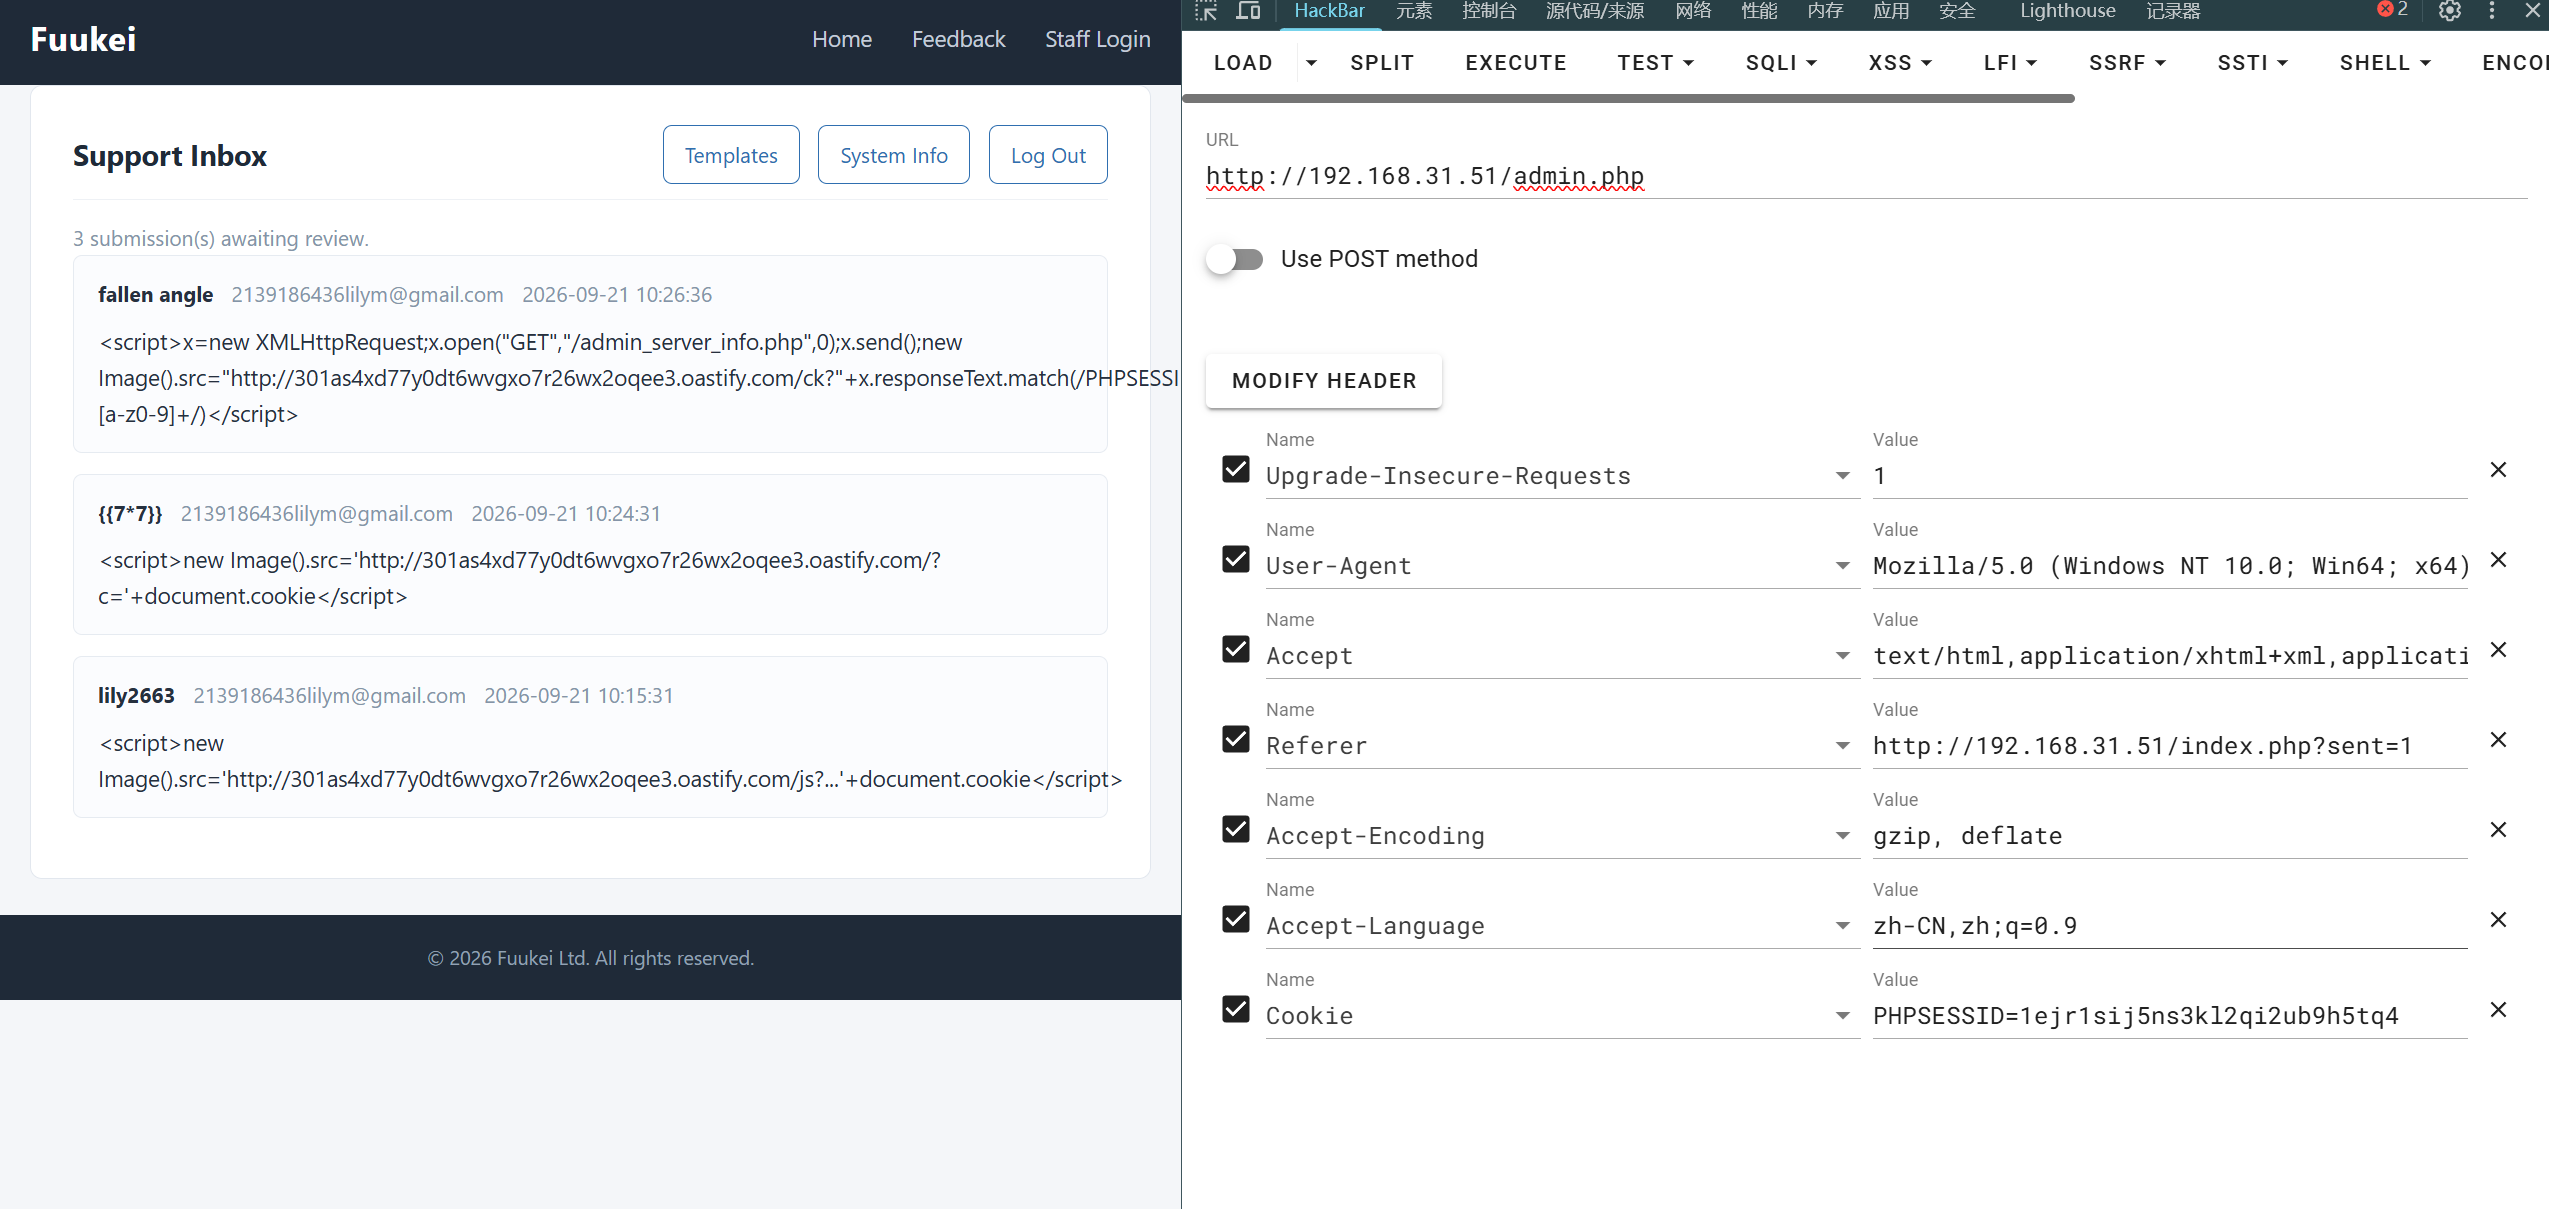Uncheck the Referer header checkbox
Screen dimensions: 2549x1209
[x=1236, y=739]
